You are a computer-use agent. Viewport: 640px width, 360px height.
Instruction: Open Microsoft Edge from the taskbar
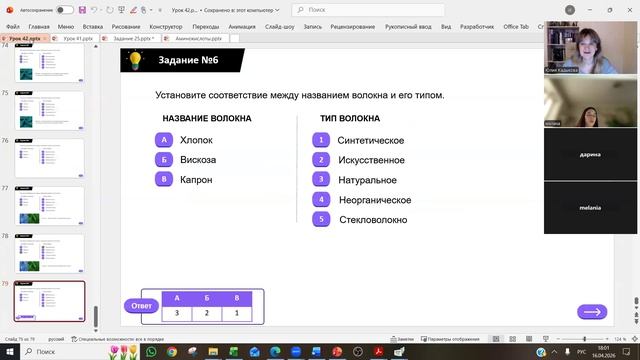[x=275, y=351]
